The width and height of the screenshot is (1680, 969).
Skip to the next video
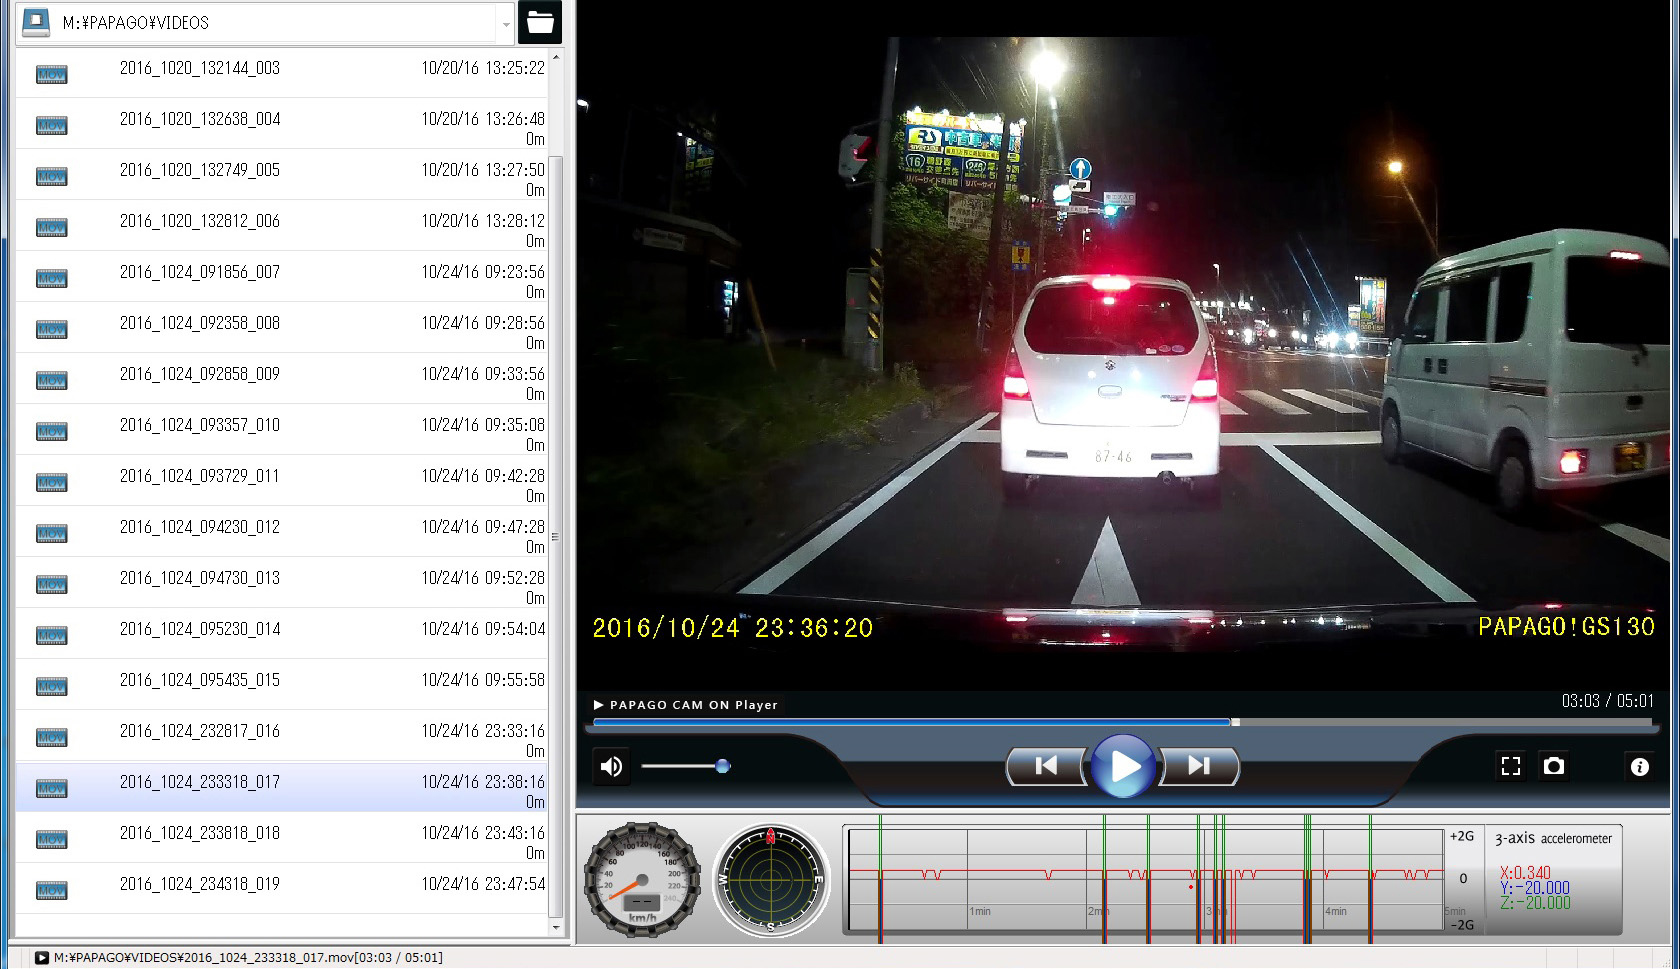[x=1198, y=766]
